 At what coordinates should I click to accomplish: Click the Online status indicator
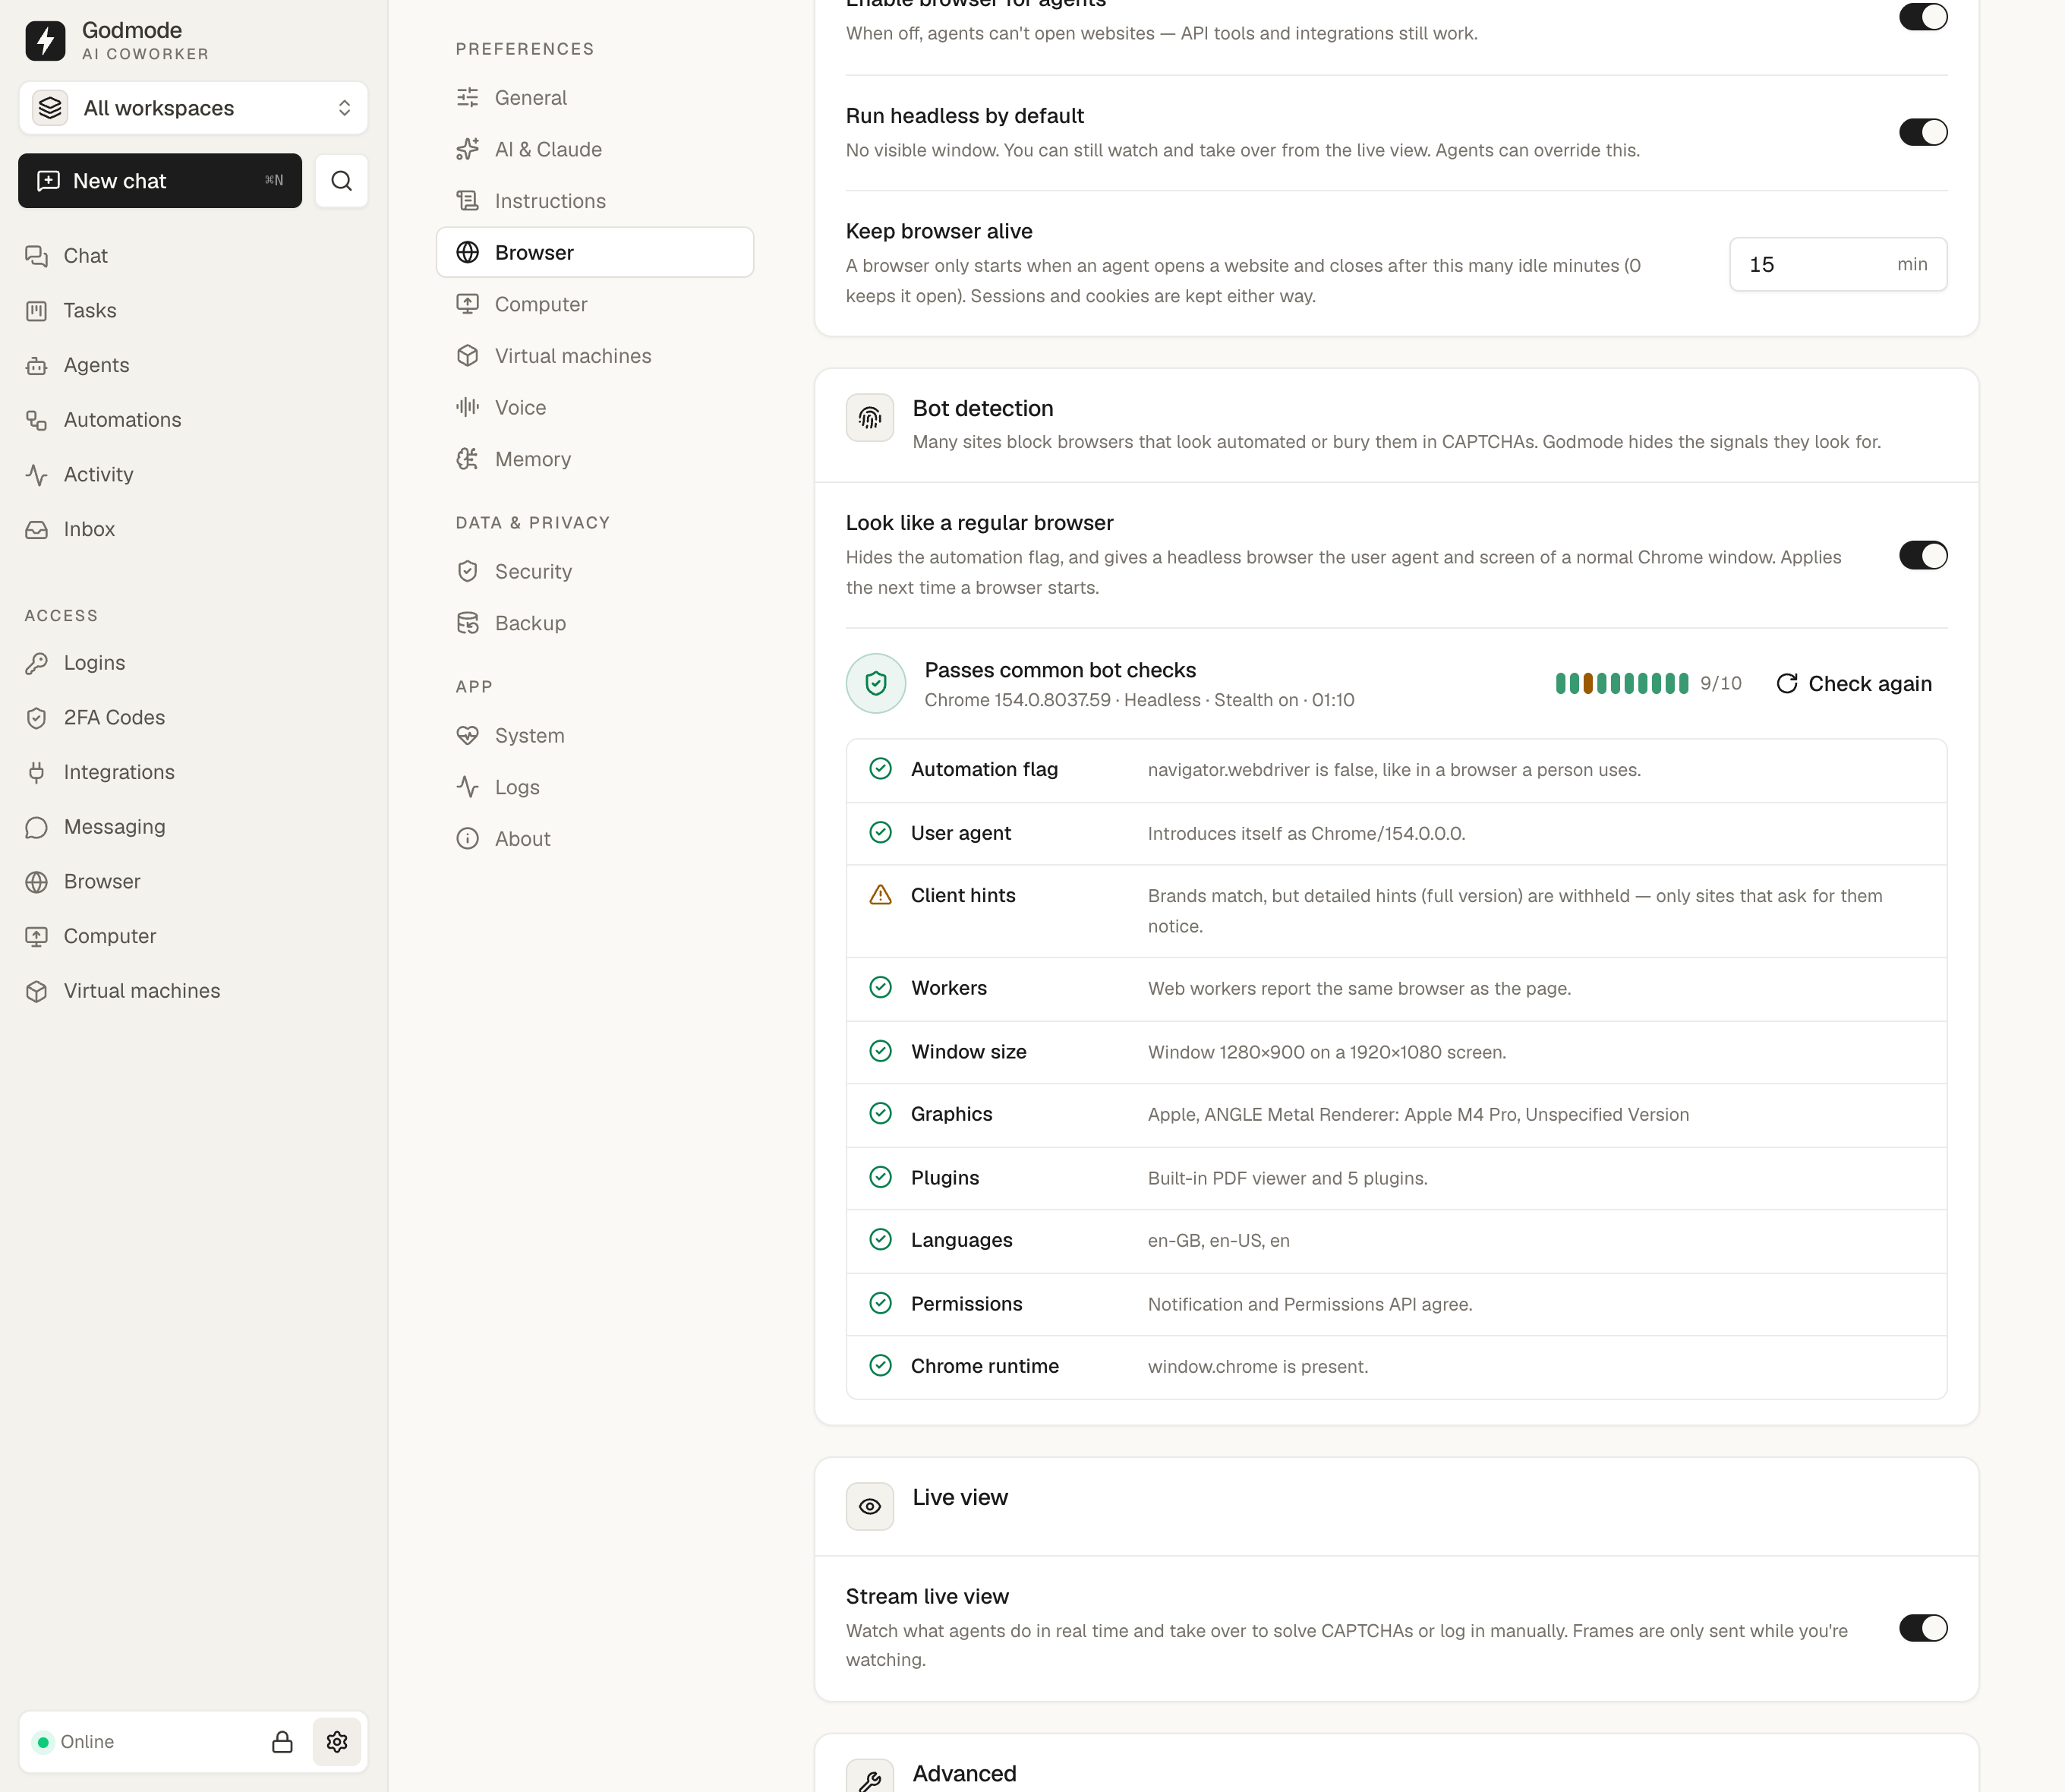[74, 1741]
